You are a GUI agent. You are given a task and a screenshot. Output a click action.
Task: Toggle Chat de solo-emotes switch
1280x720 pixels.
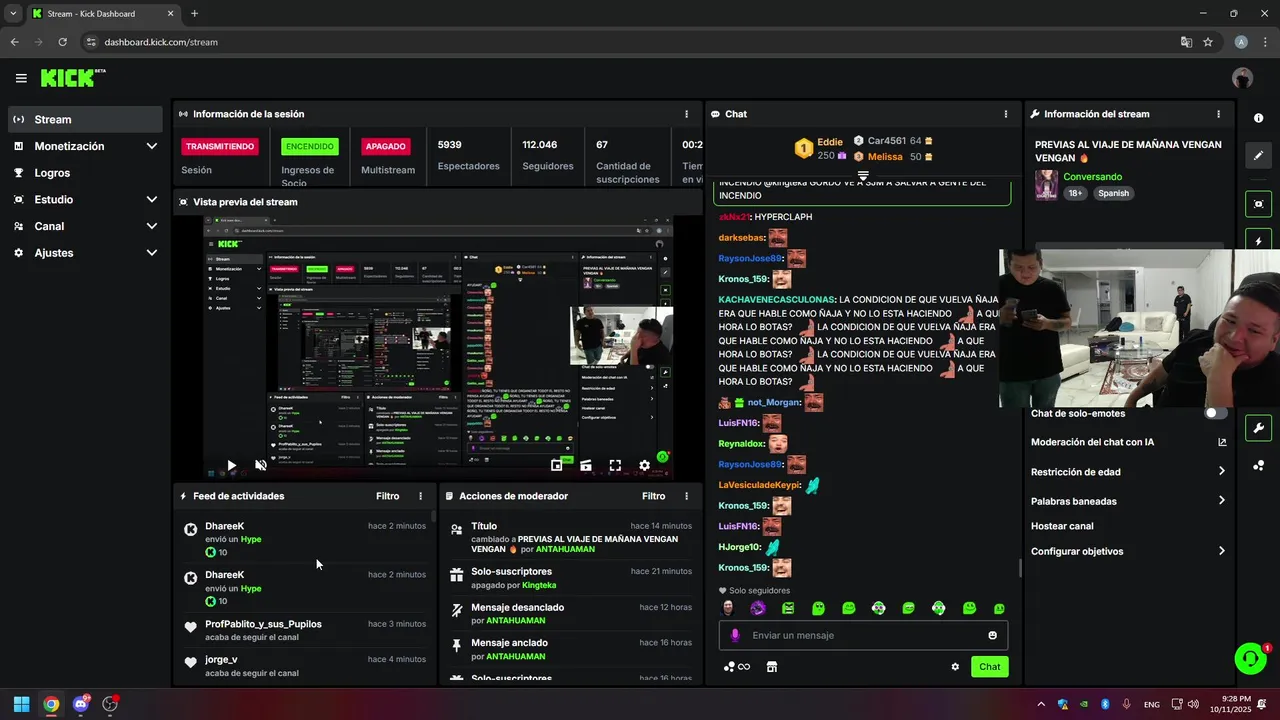(x=1216, y=413)
